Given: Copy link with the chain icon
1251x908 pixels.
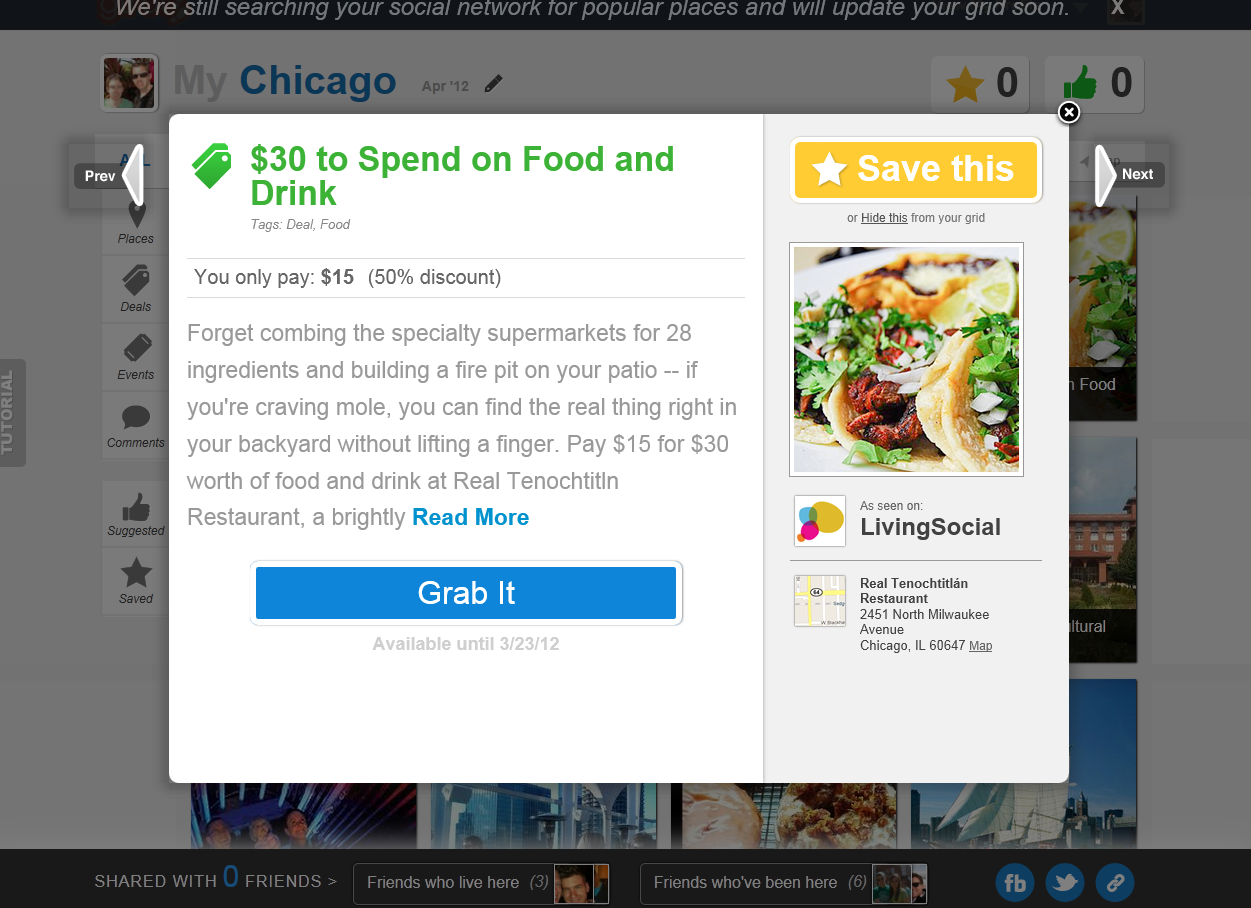Looking at the screenshot, I should click(x=1115, y=883).
